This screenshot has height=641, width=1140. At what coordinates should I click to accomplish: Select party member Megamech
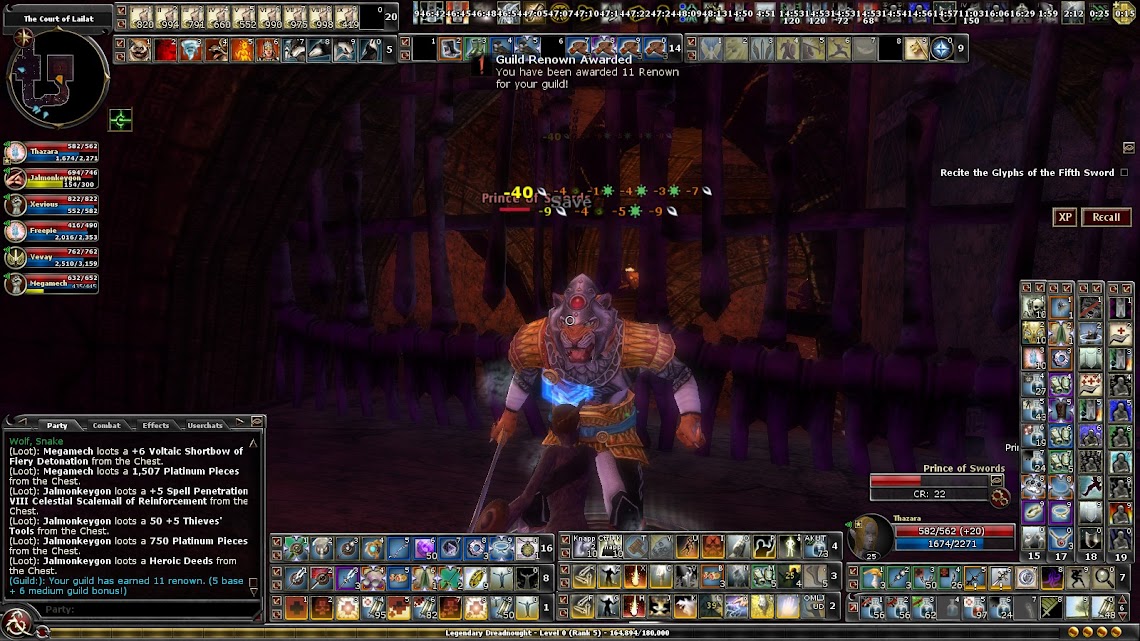click(x=52, y=283)
